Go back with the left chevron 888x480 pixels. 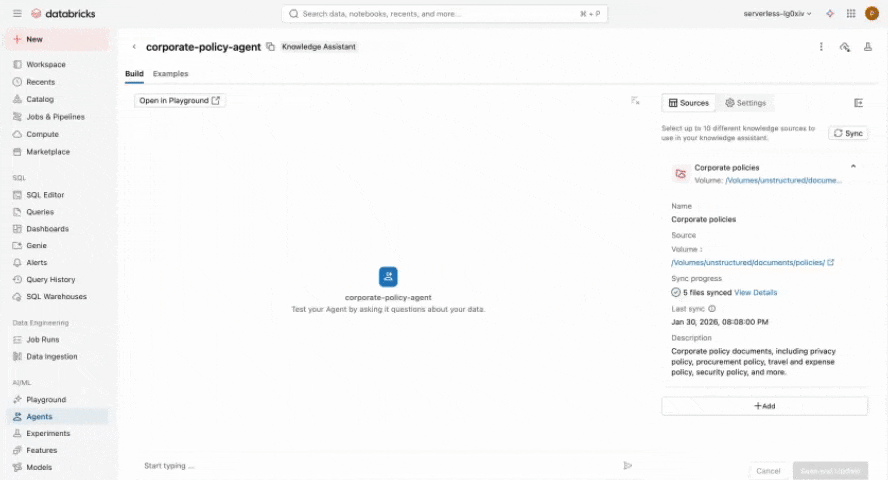click(x=134, y=47)
